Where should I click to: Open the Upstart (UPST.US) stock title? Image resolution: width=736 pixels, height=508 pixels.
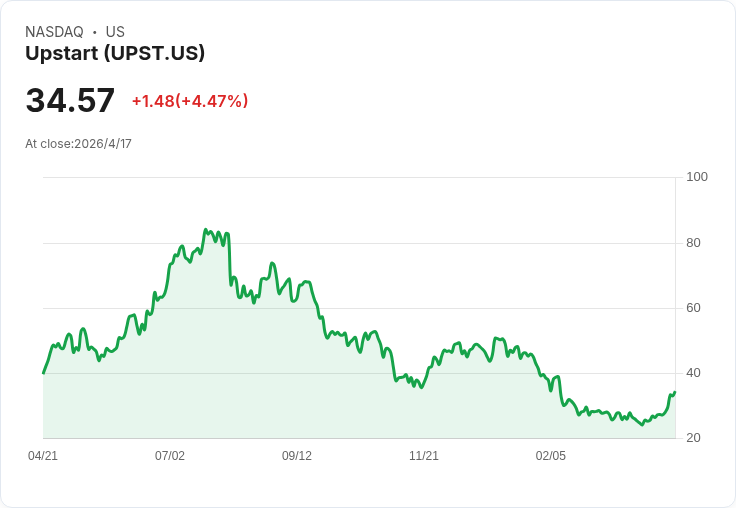[115, 53]
